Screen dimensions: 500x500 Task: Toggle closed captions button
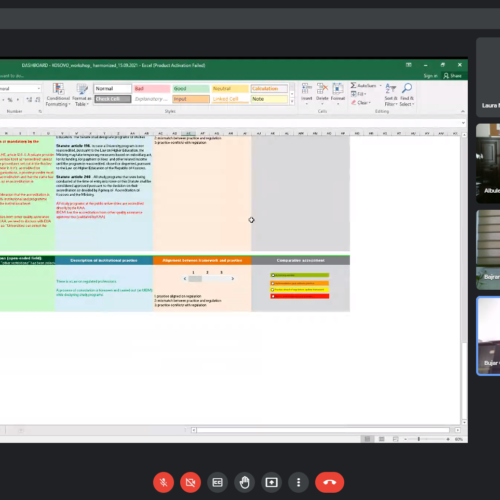click(217, 482)
